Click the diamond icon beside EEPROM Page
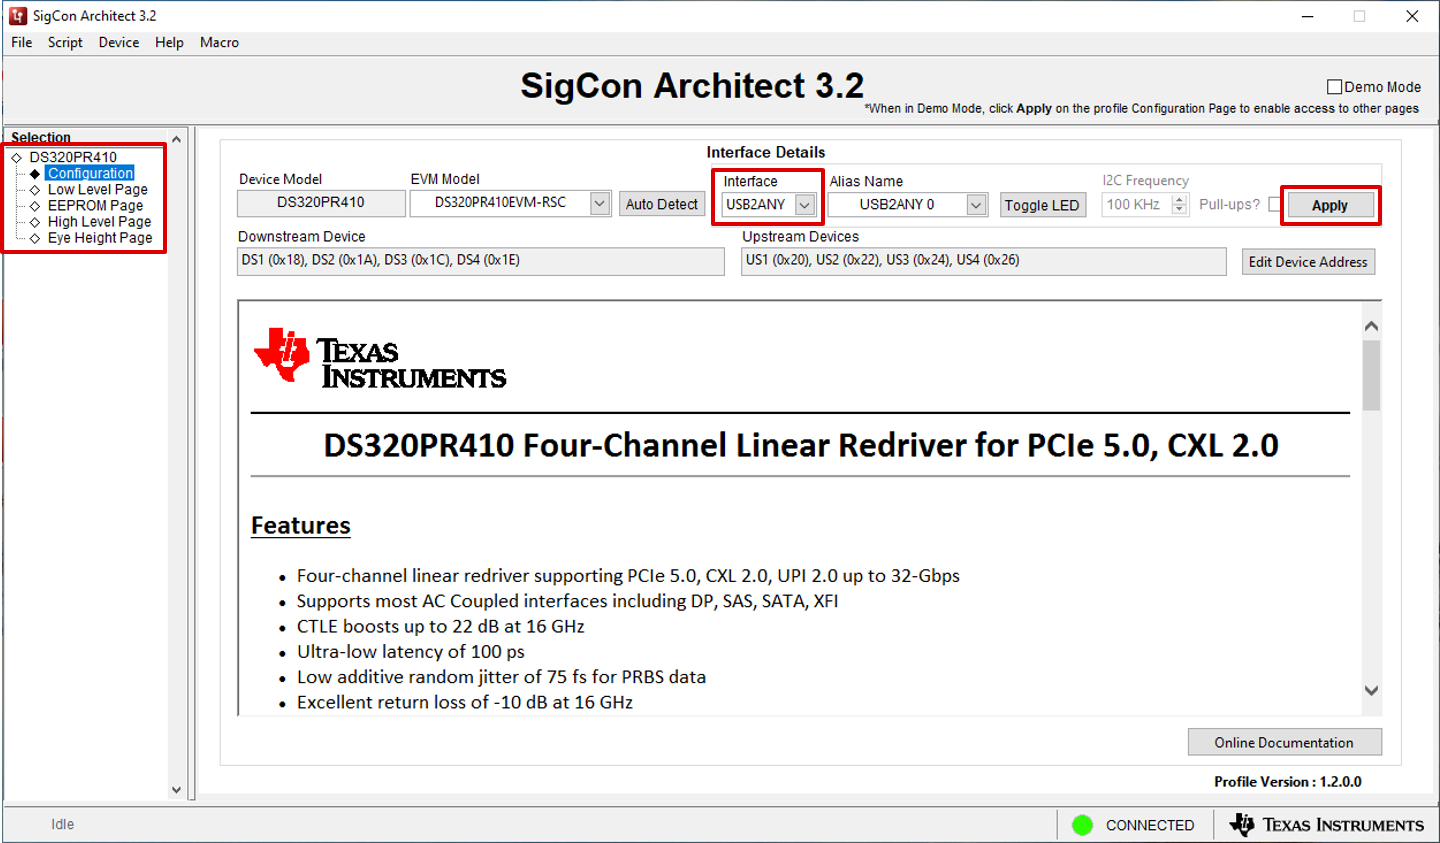This screenshot has height=843, width=1440. (35, 206)
